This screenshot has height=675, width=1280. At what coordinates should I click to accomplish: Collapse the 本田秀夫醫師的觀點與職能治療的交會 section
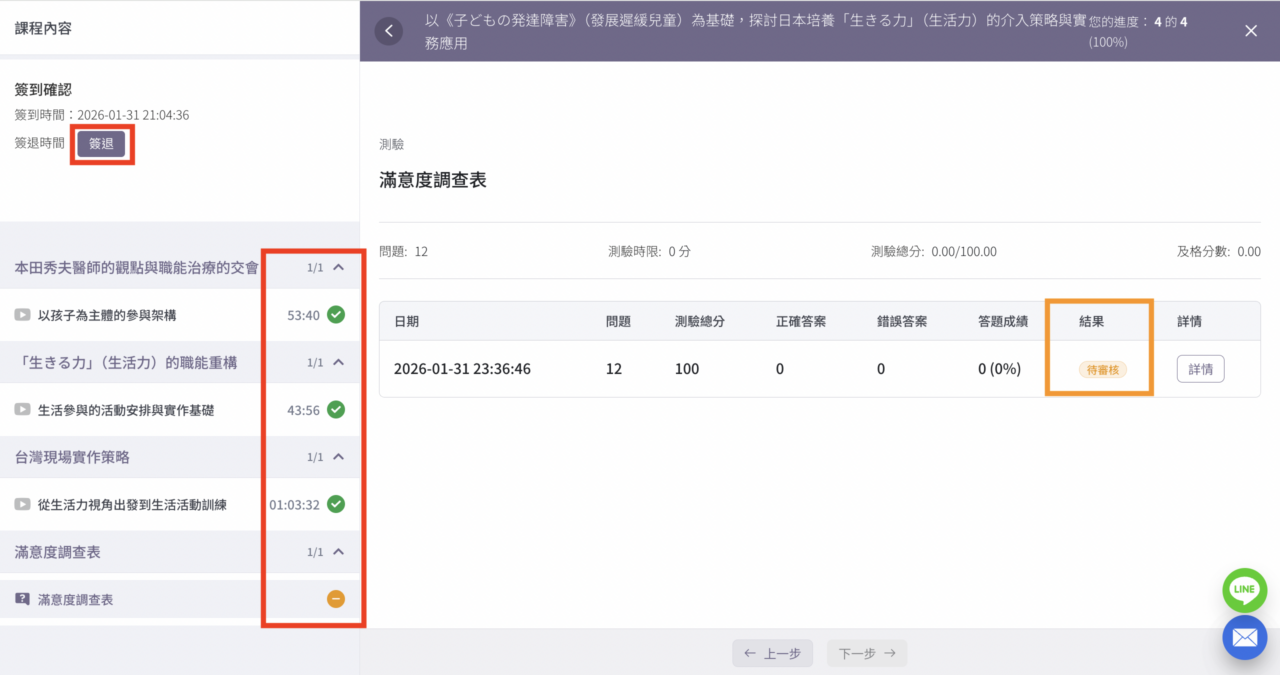click(x=338, y=267)
